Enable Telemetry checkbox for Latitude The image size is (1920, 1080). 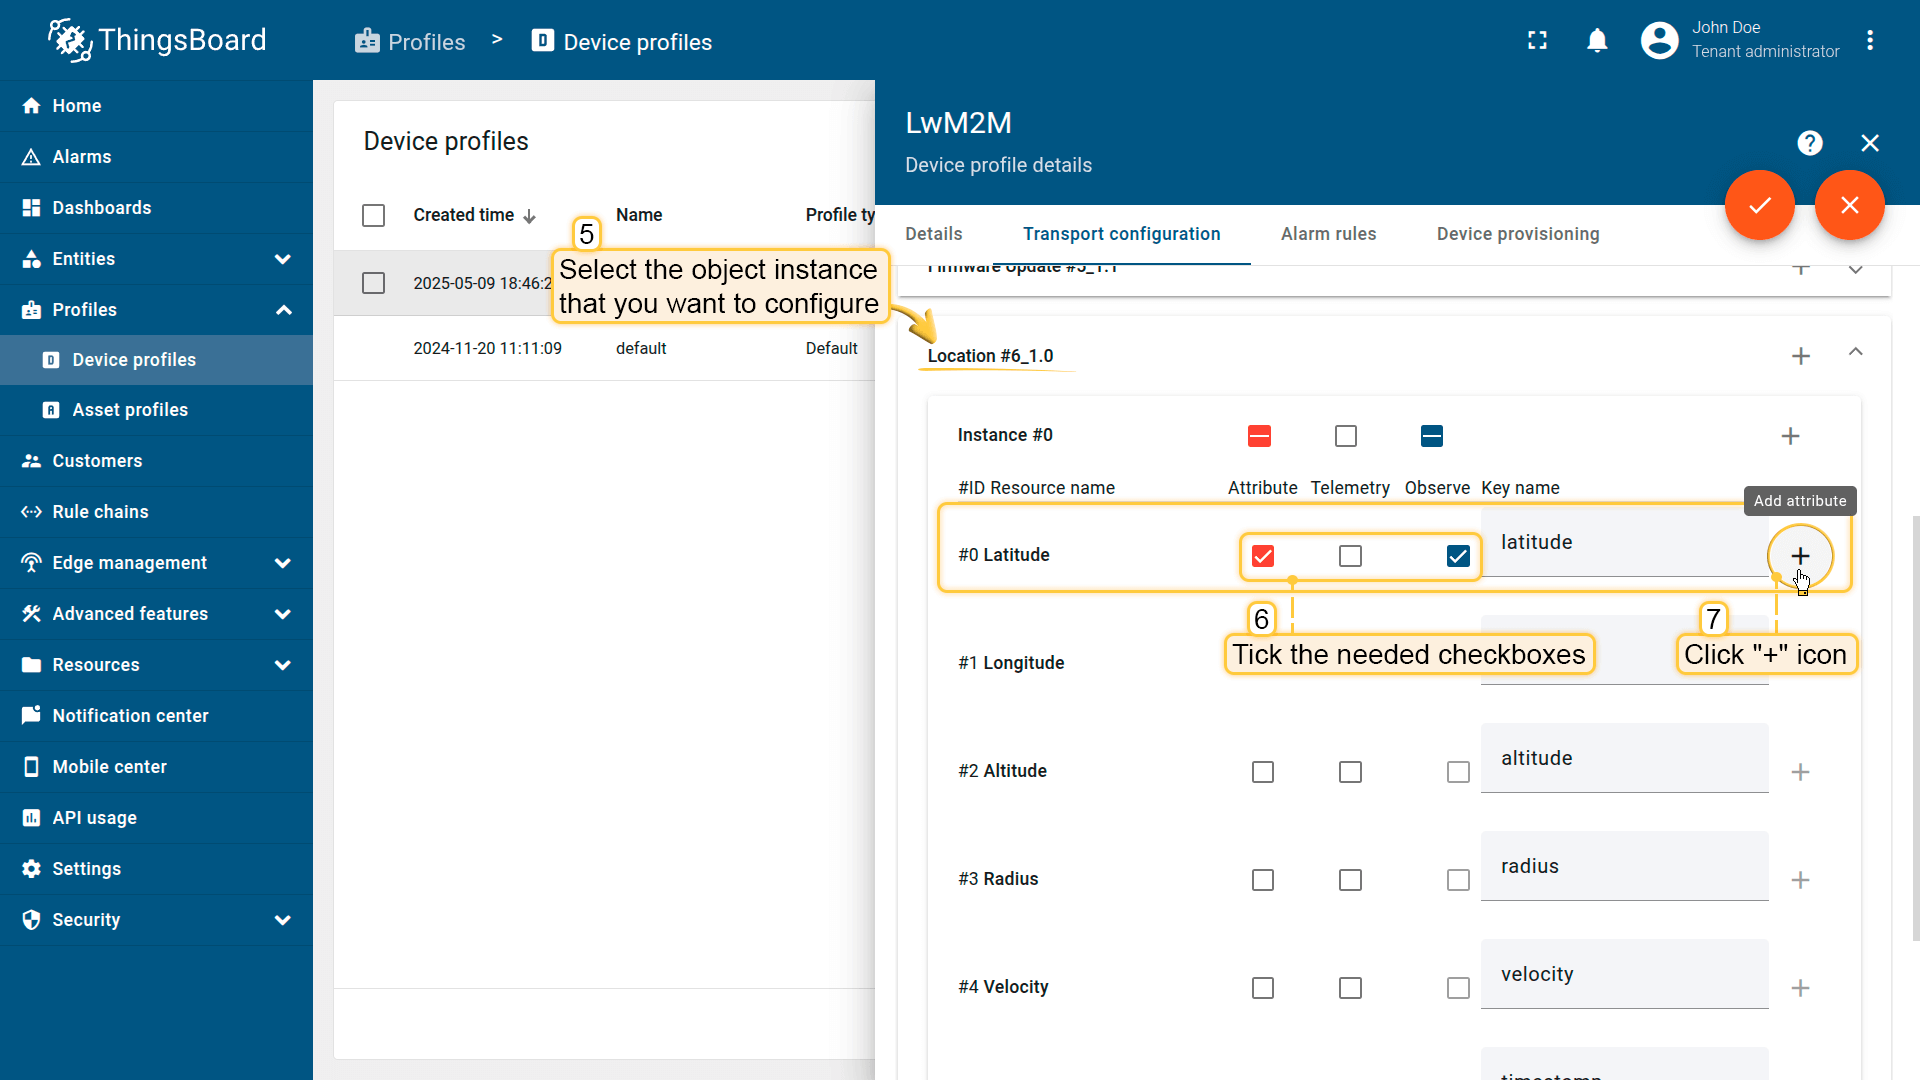pyautogui.click(x=1350, y=556)
